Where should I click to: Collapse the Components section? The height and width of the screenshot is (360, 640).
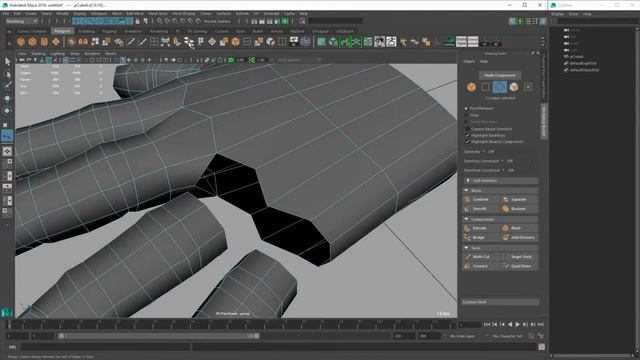[500, 219]
